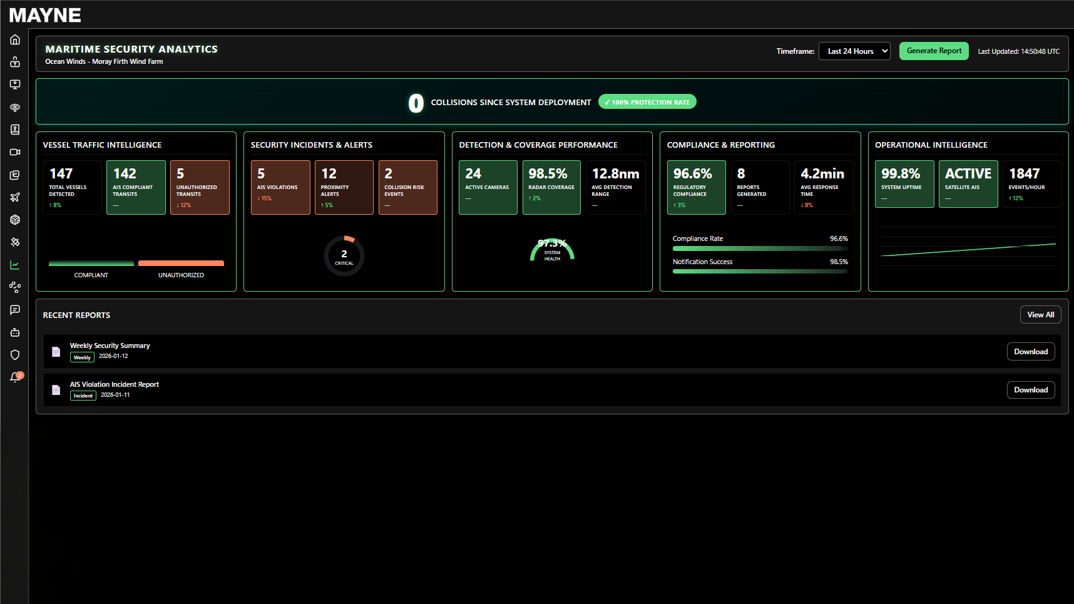This screenshot has height=604, width=1074.
Task: Open the 3D cube view icon
Action: pos(14,220)
